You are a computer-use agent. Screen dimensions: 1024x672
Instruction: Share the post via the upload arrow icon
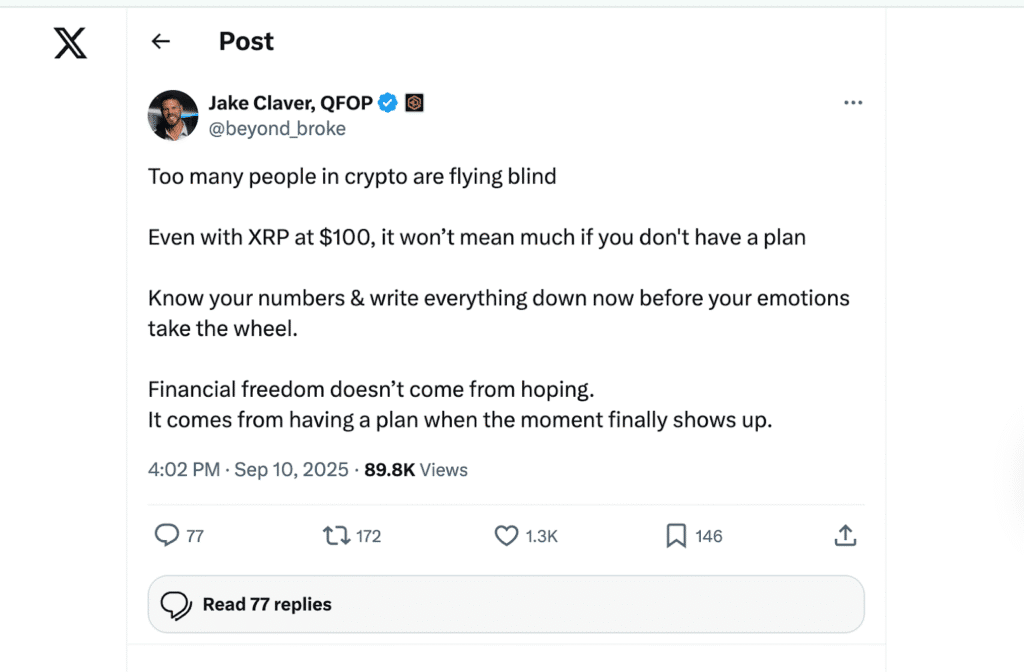(845, 536)
